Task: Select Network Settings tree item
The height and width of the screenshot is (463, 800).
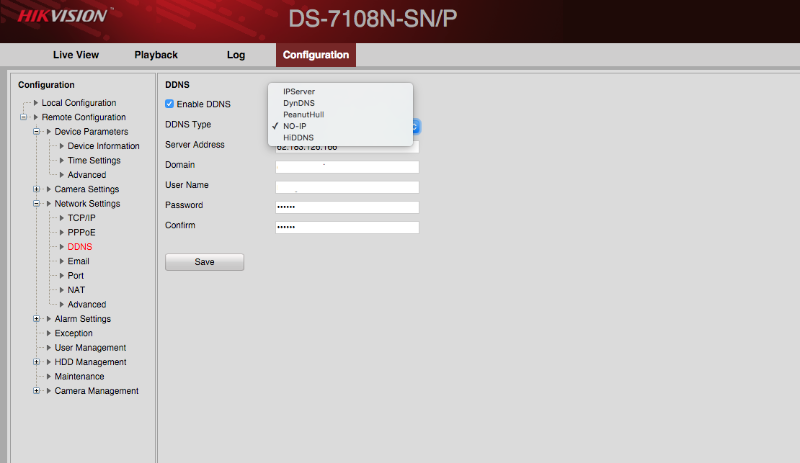Action: click(x=87, y=204)
